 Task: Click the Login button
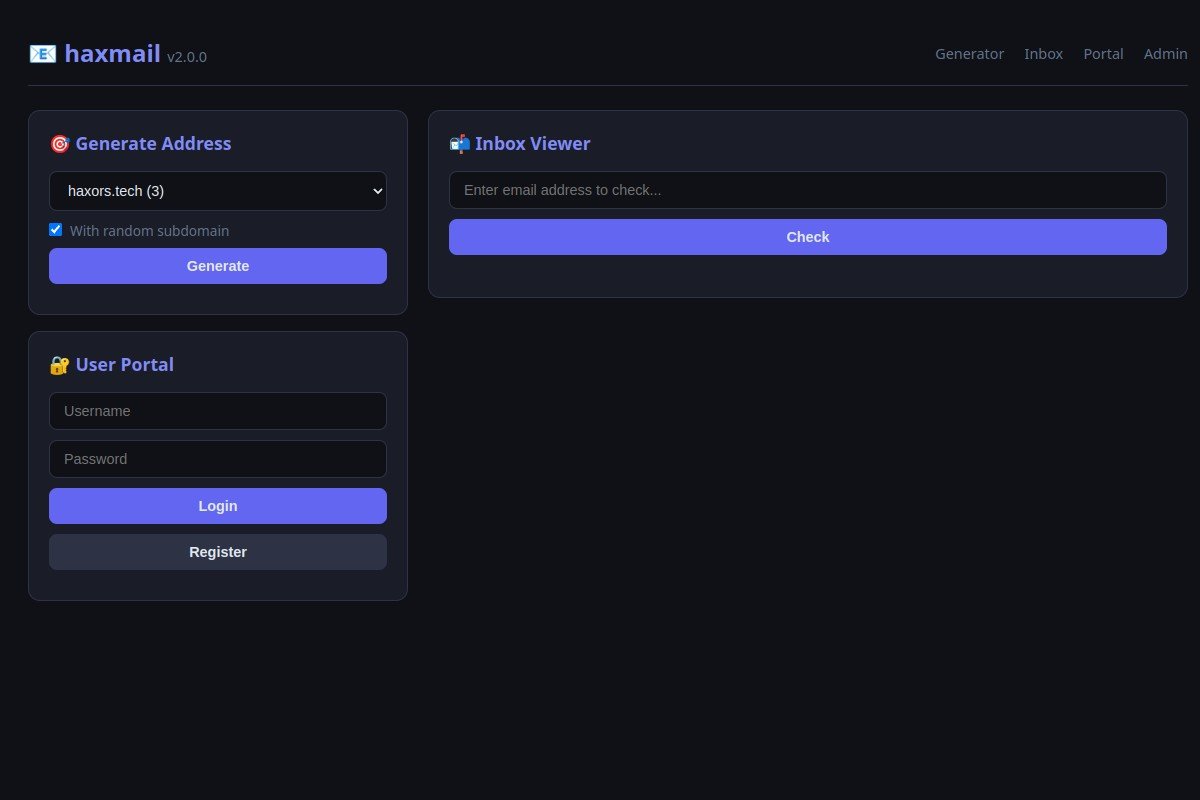218,506
